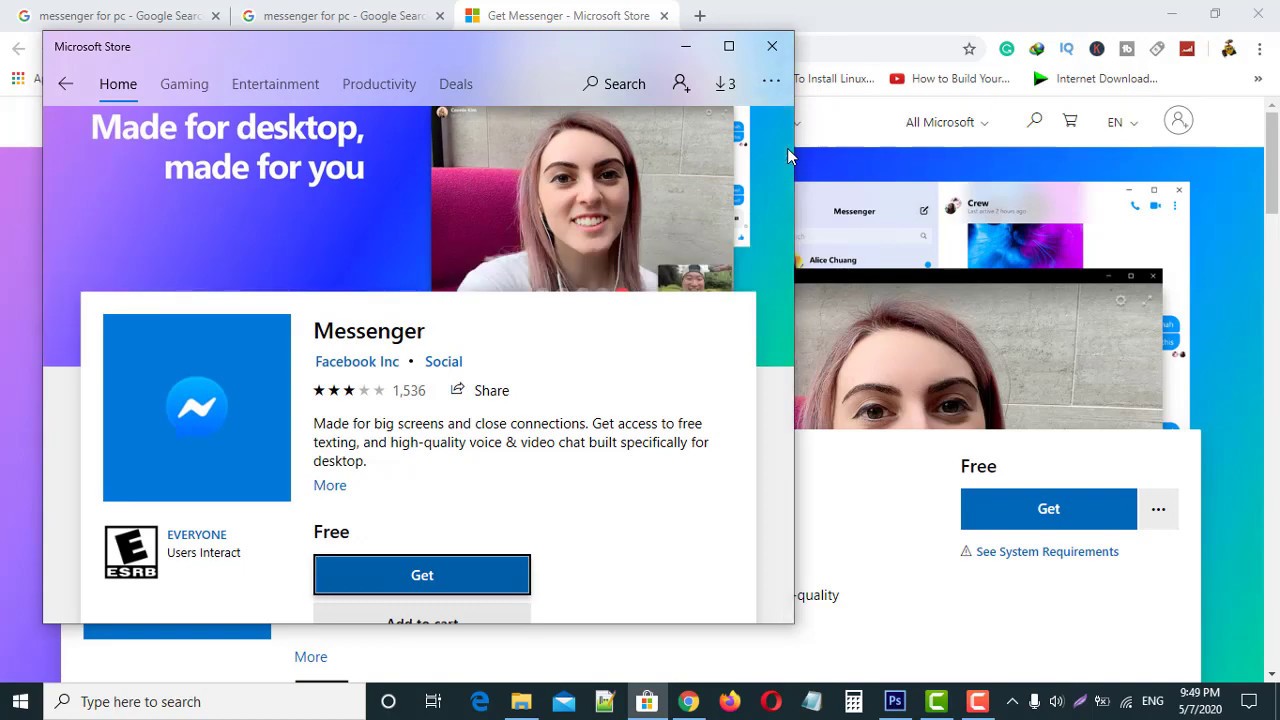Show hidden system tray icons

[x=1012, y=702]
